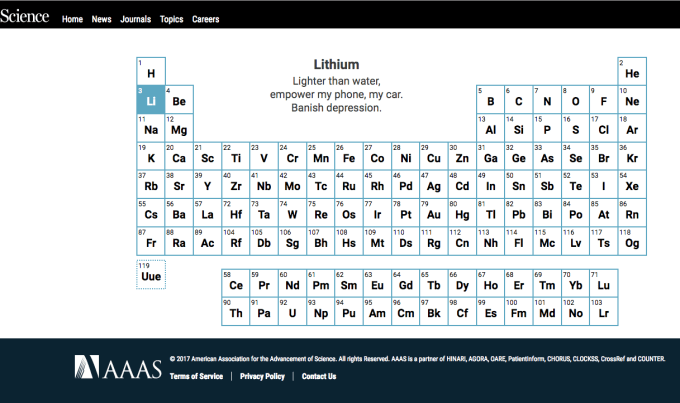Select the Lawrencium (Lr) element cell

603,311
